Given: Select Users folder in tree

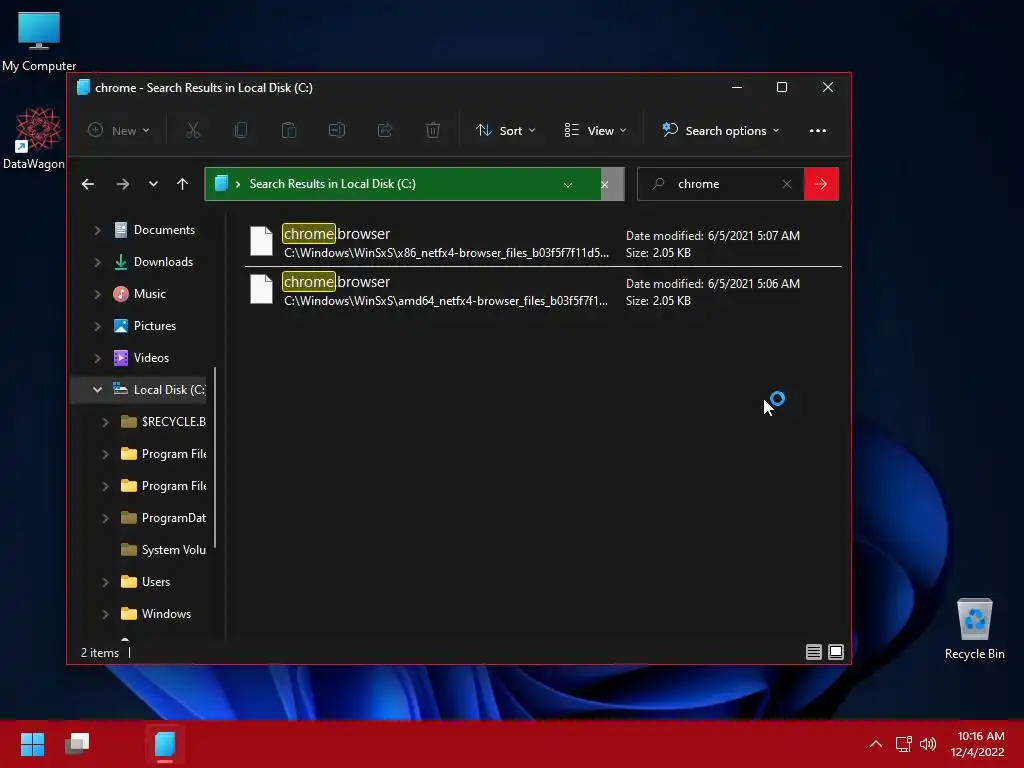Looking at the screenshot, I should tap(146, 582).
